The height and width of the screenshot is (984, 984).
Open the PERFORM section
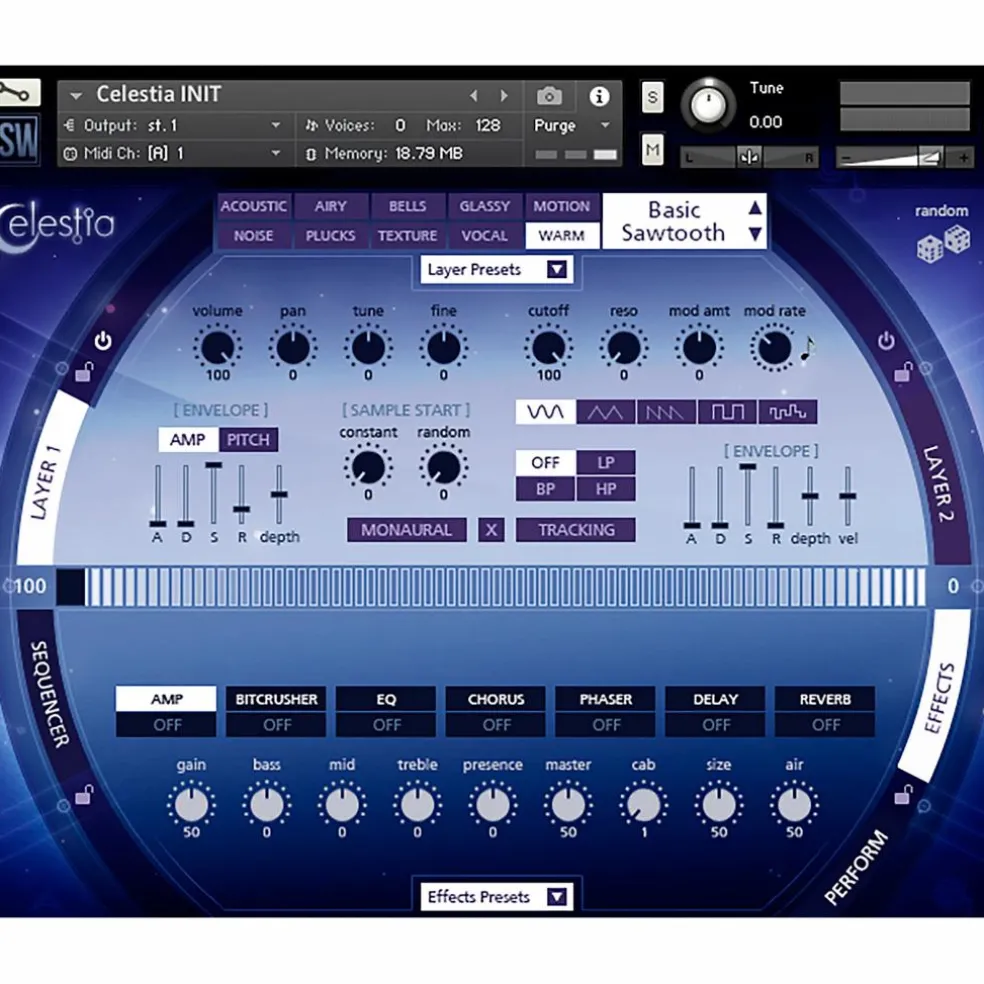[855, 867]
